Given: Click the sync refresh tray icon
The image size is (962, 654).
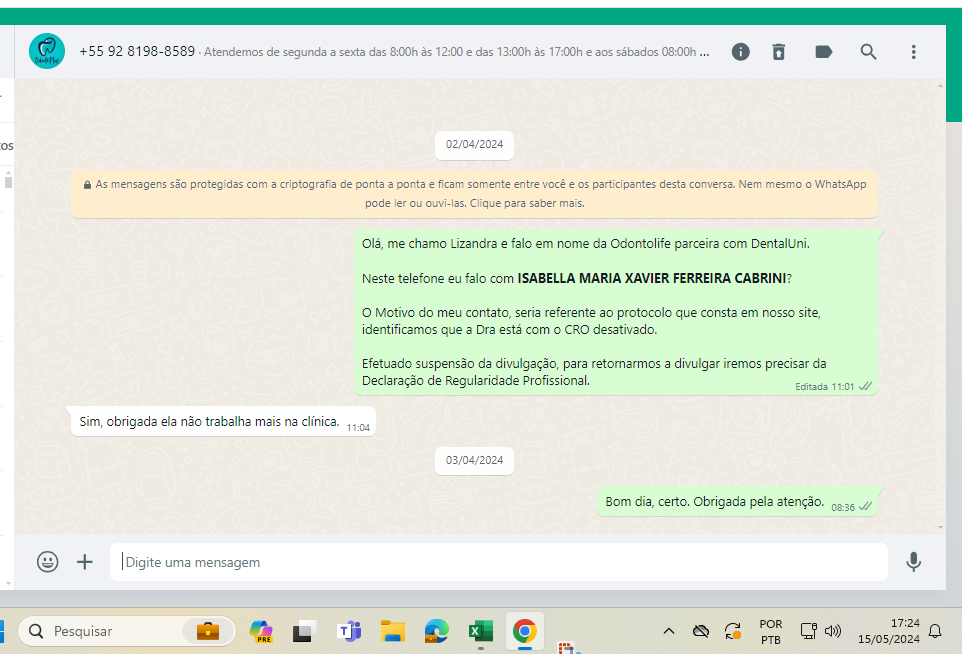Looking at the screenshot, I should 733,631.
